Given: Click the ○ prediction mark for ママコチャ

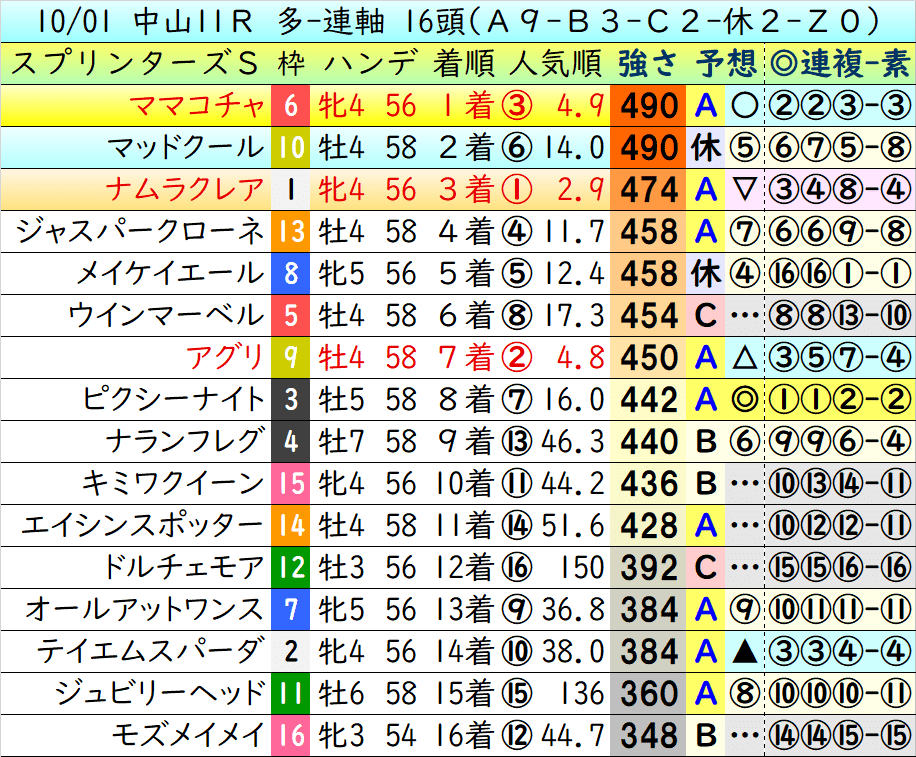Looking at the screenshot, I should pos(744,106).
